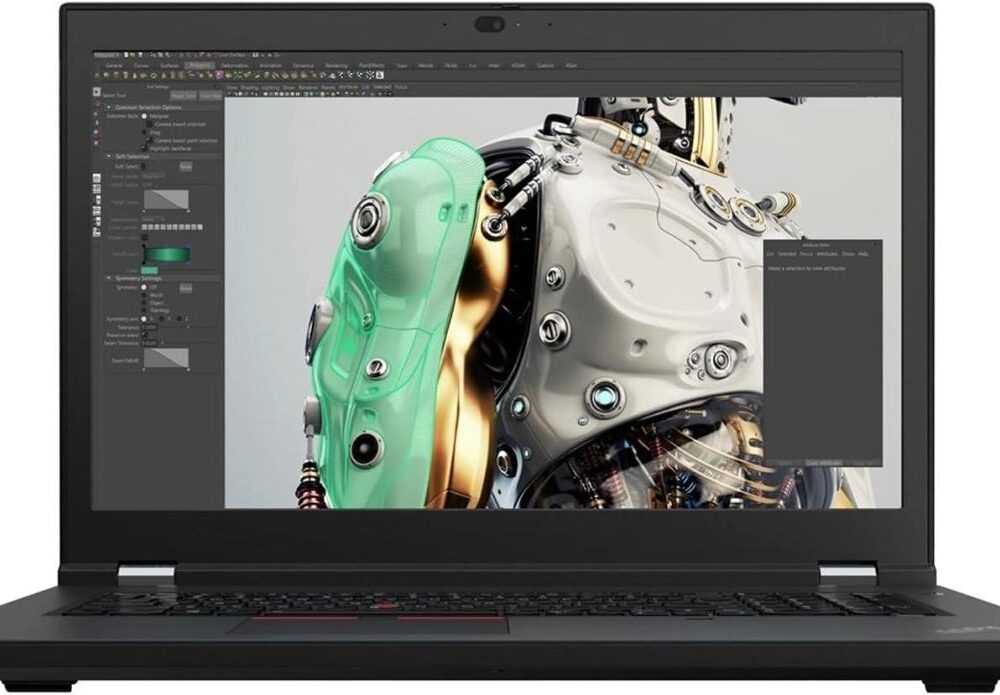Click the Select Tool icon in Tool Settings header
The image size is (1000, 695).
[97, 91]
